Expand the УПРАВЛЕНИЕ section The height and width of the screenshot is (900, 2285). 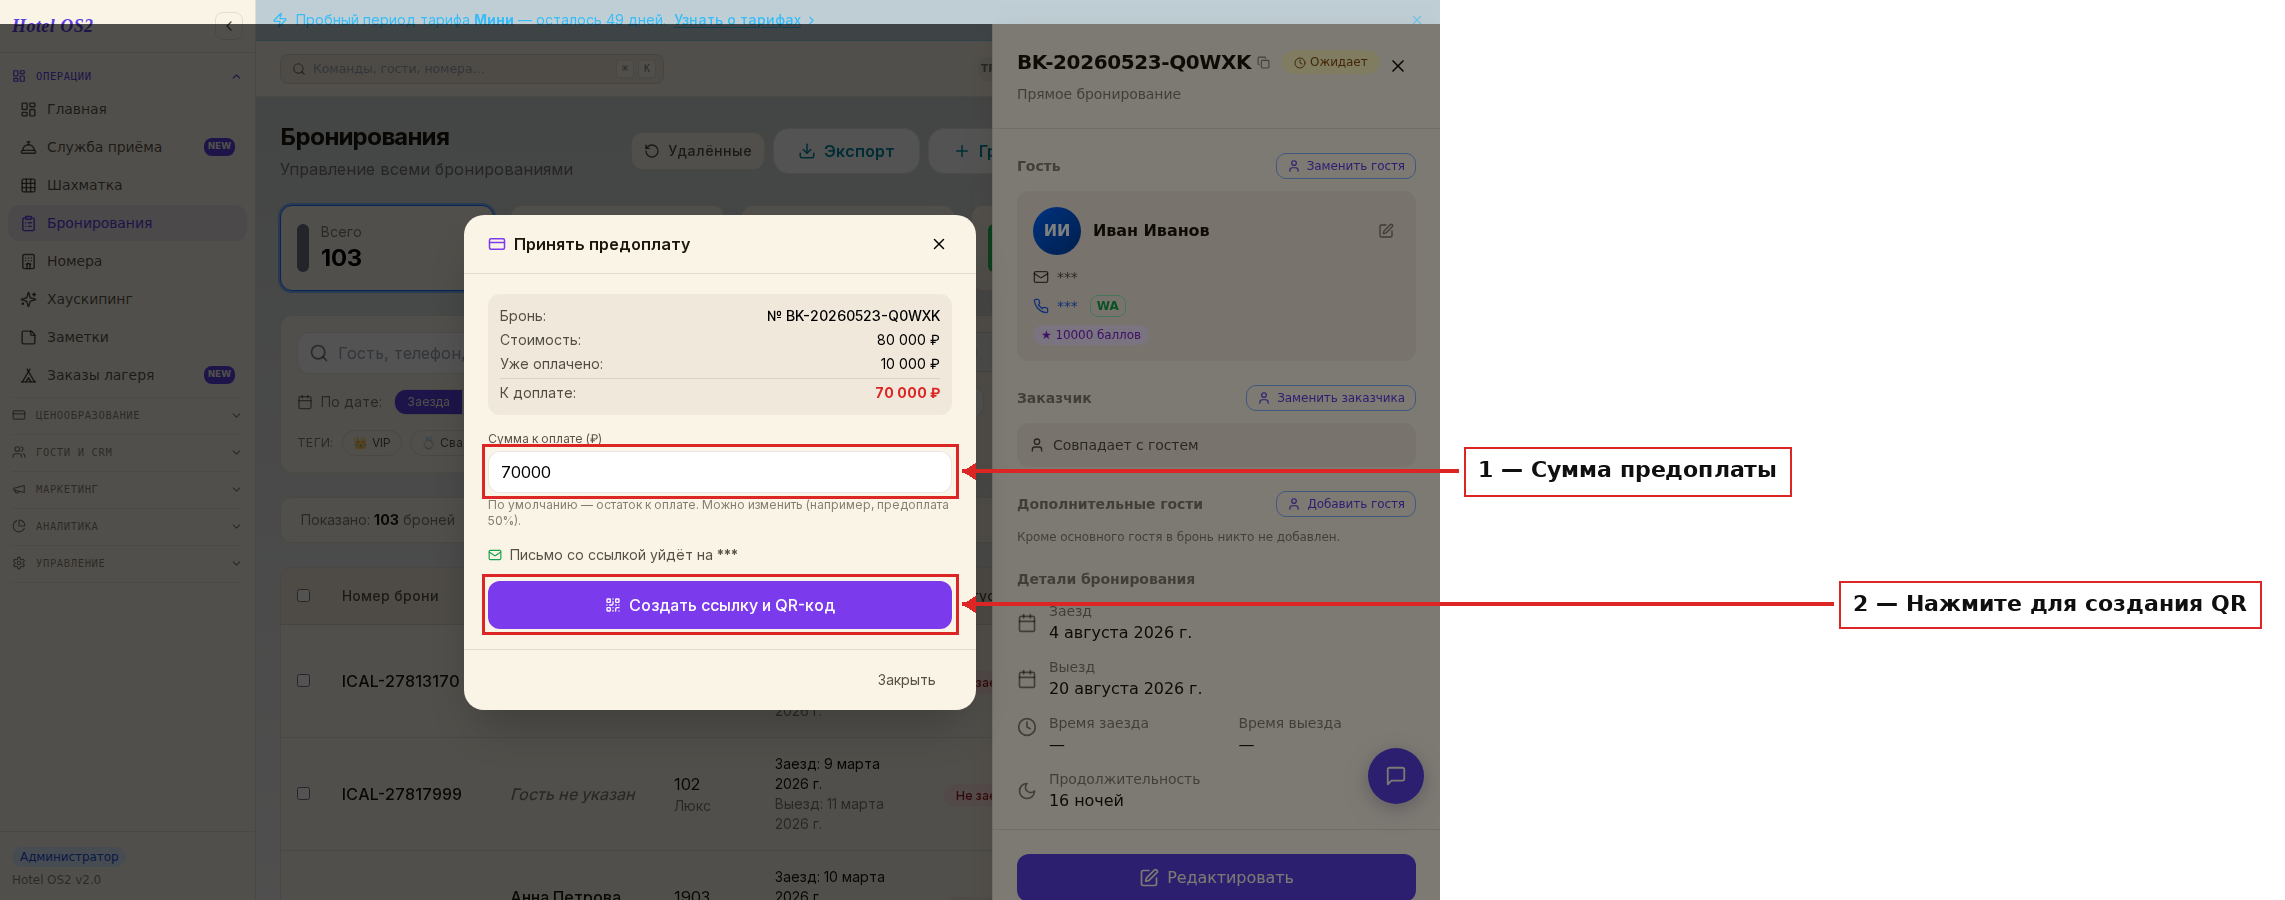(x=127, y=563)
